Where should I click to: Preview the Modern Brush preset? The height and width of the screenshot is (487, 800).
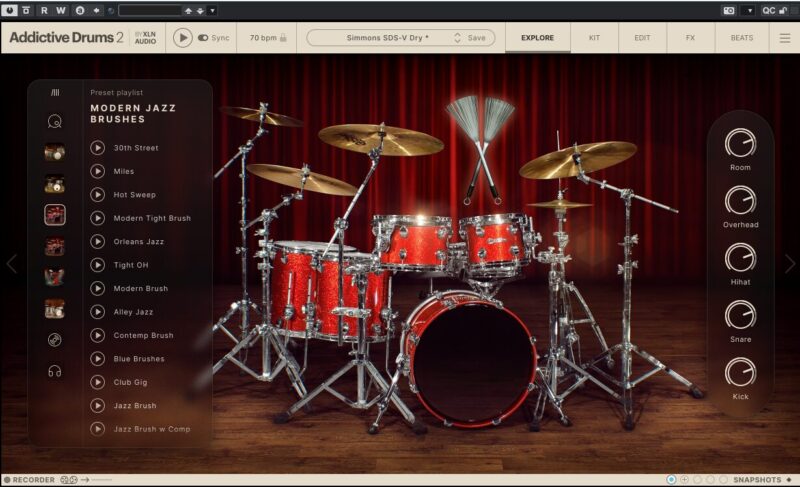coord(97,289)
